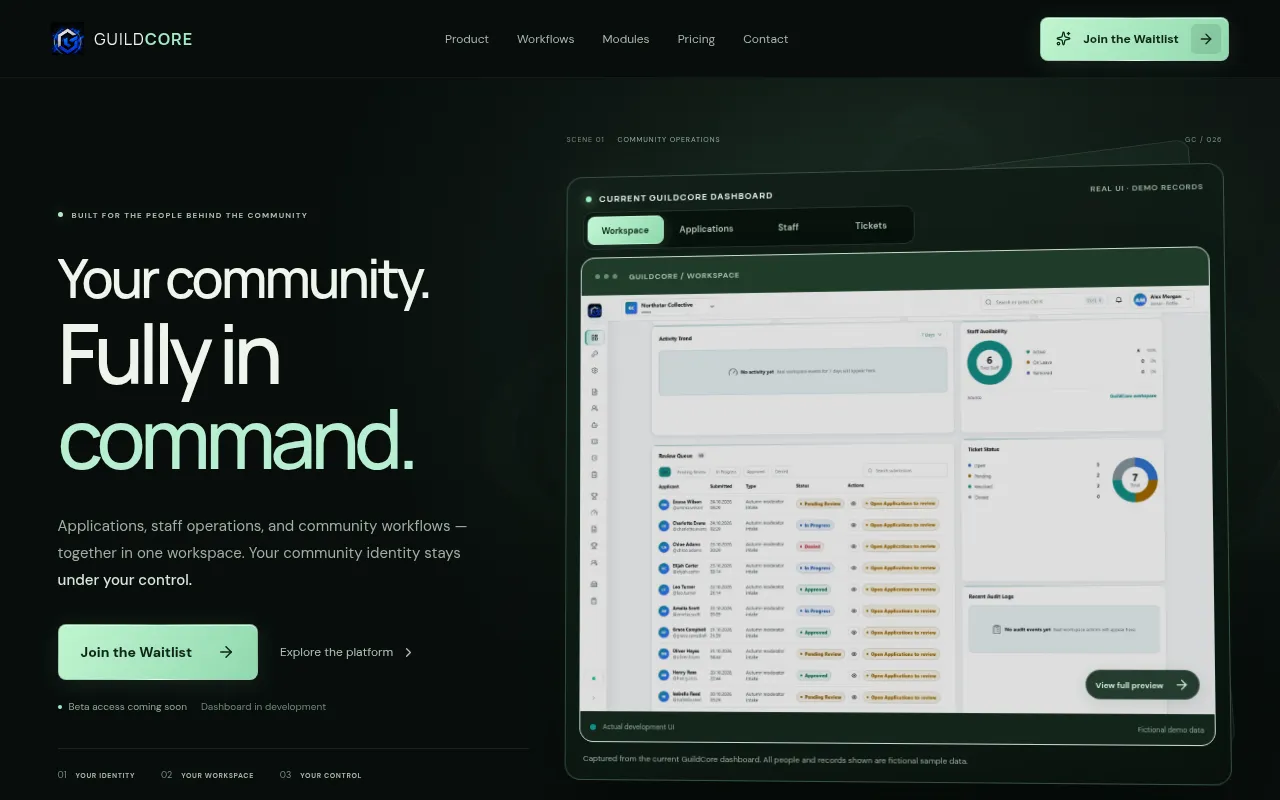Click the blue Northstar Collective avatar
Image resolution: width=1280 pixels, height=800 pixels.
[631, 308]
